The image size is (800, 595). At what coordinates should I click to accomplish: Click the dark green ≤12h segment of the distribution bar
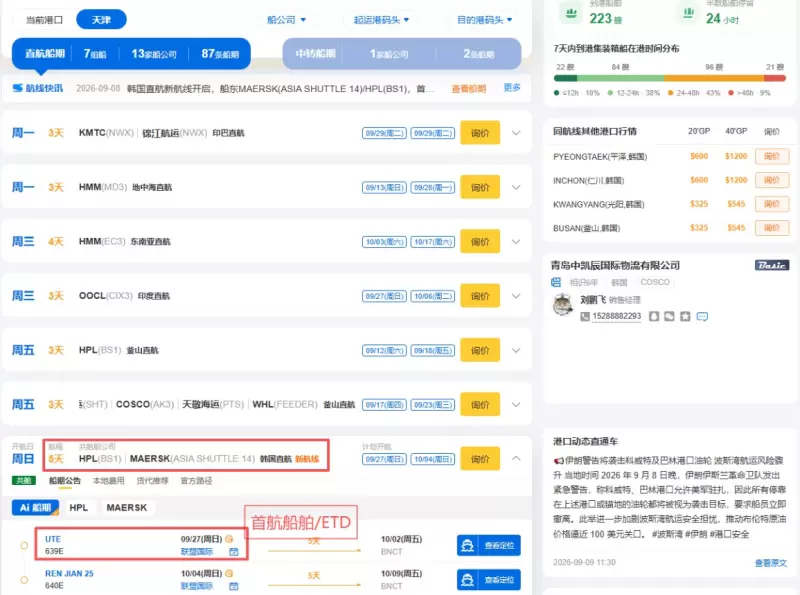565,78
